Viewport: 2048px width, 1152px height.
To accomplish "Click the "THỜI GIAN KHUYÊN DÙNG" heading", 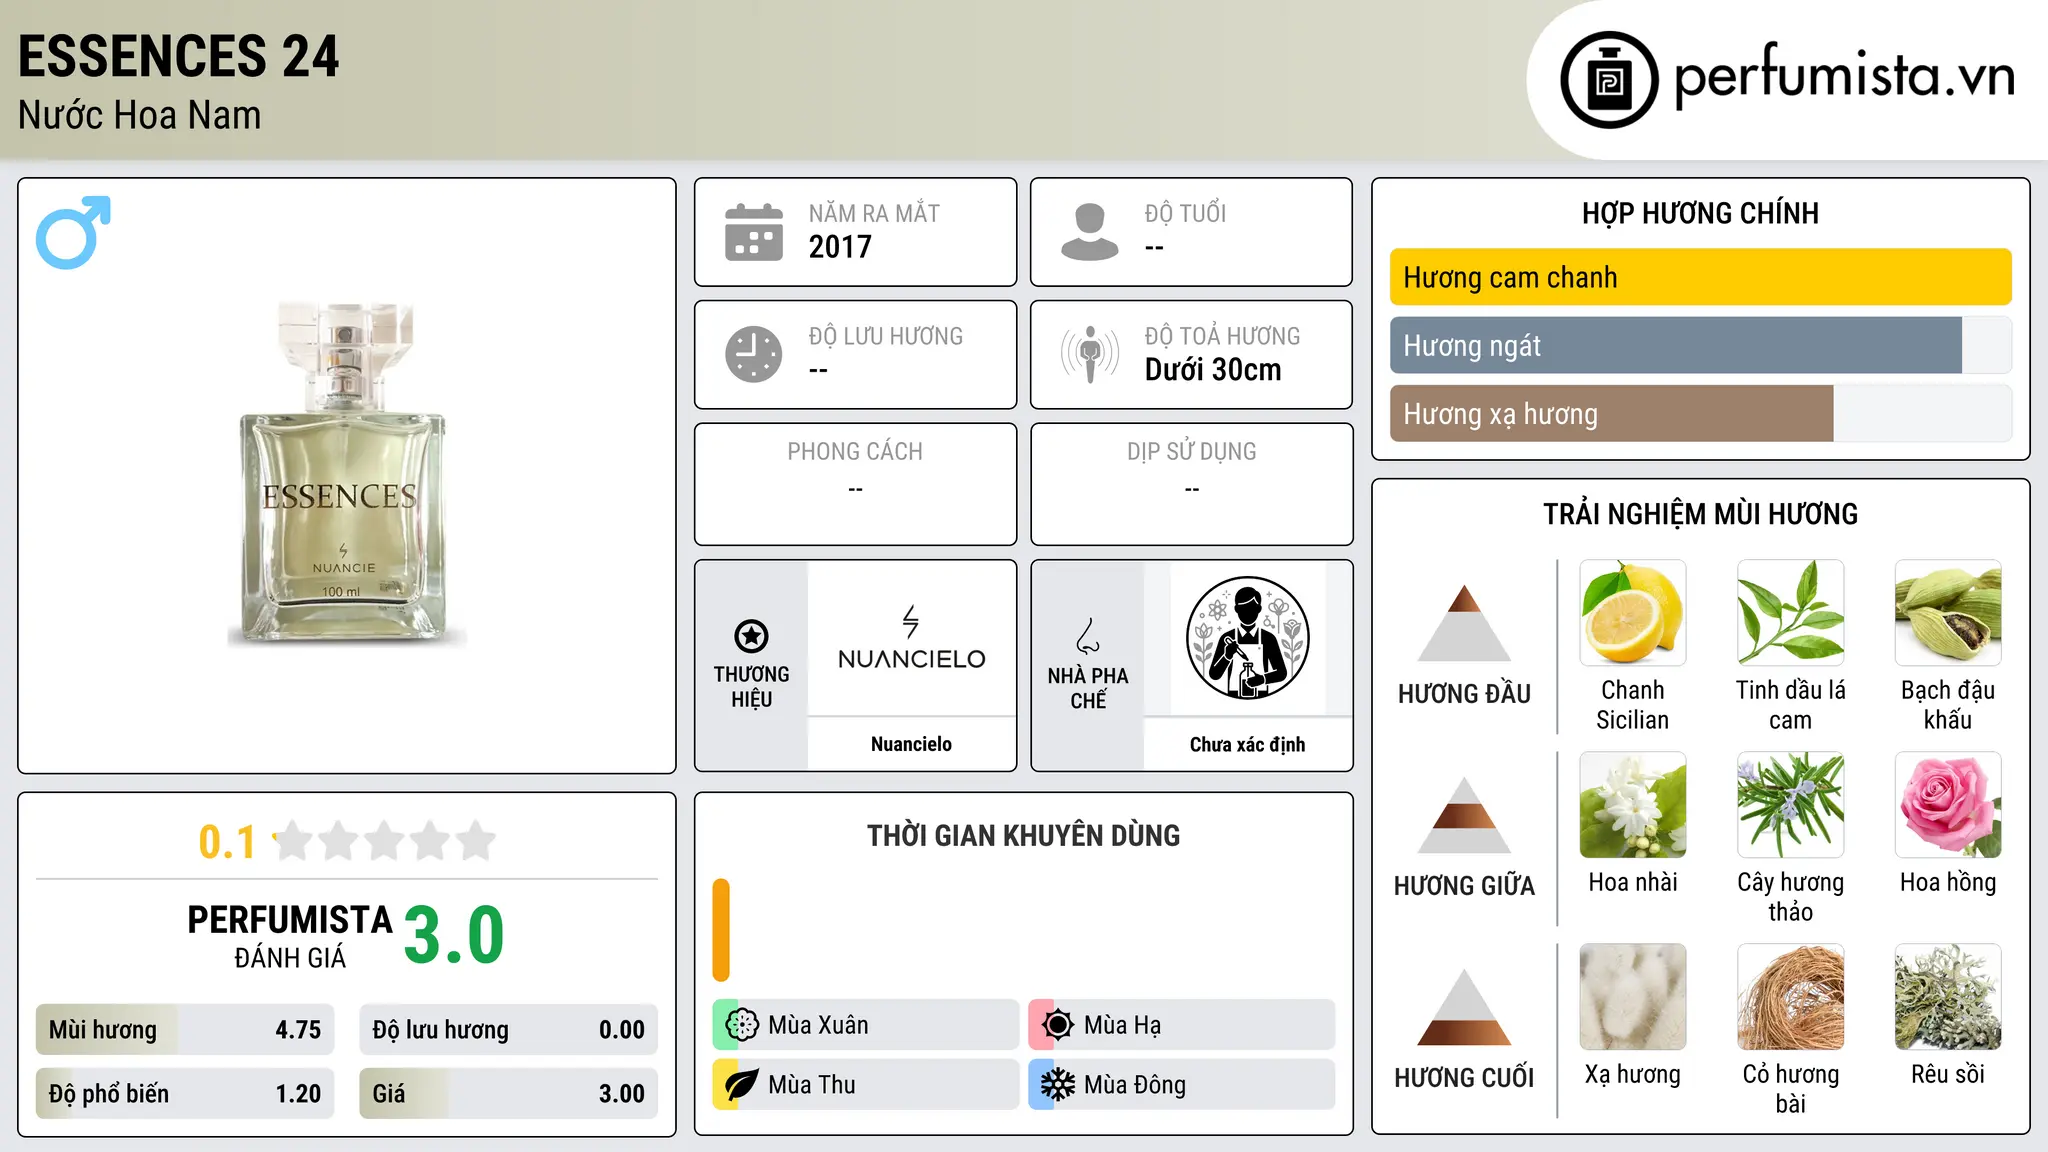I will coord(1023,835).
